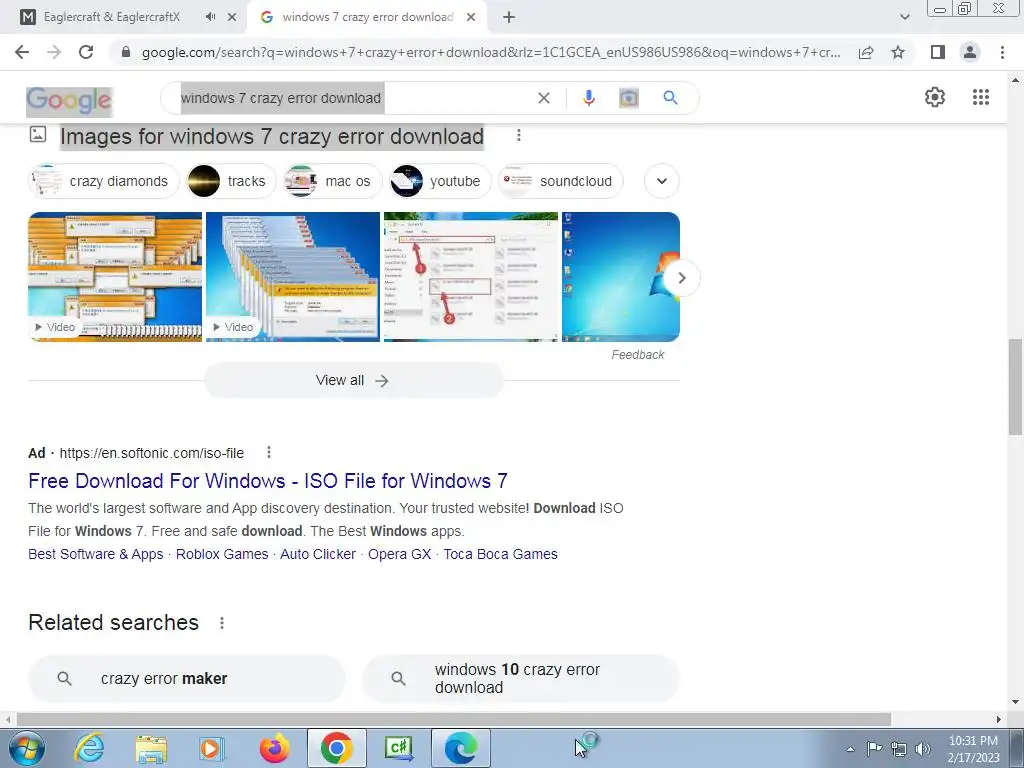This screenshot has width=1024, height=768.
Task: Search related crazy error maker
Action: pyautogui.click(x=187, y=679)
